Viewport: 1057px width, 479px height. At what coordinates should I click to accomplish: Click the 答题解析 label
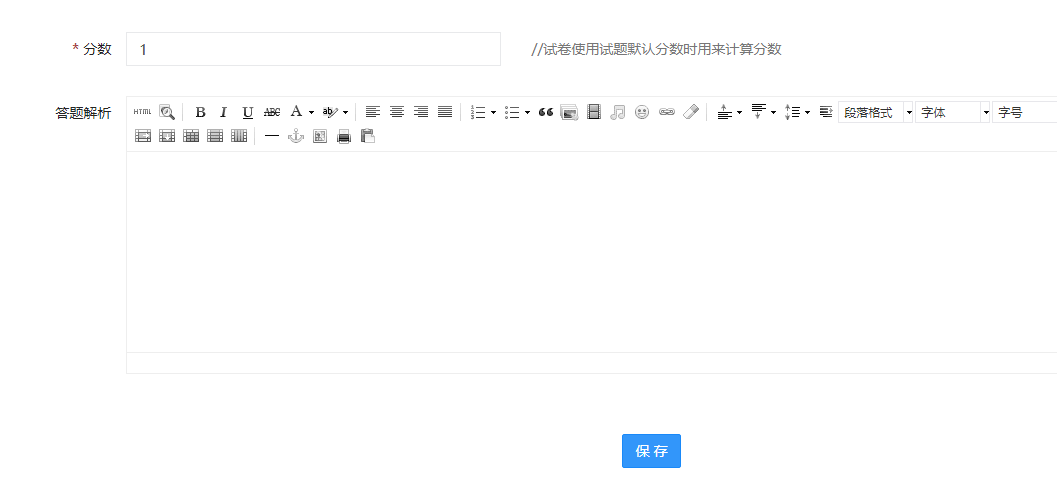point(83,113)
